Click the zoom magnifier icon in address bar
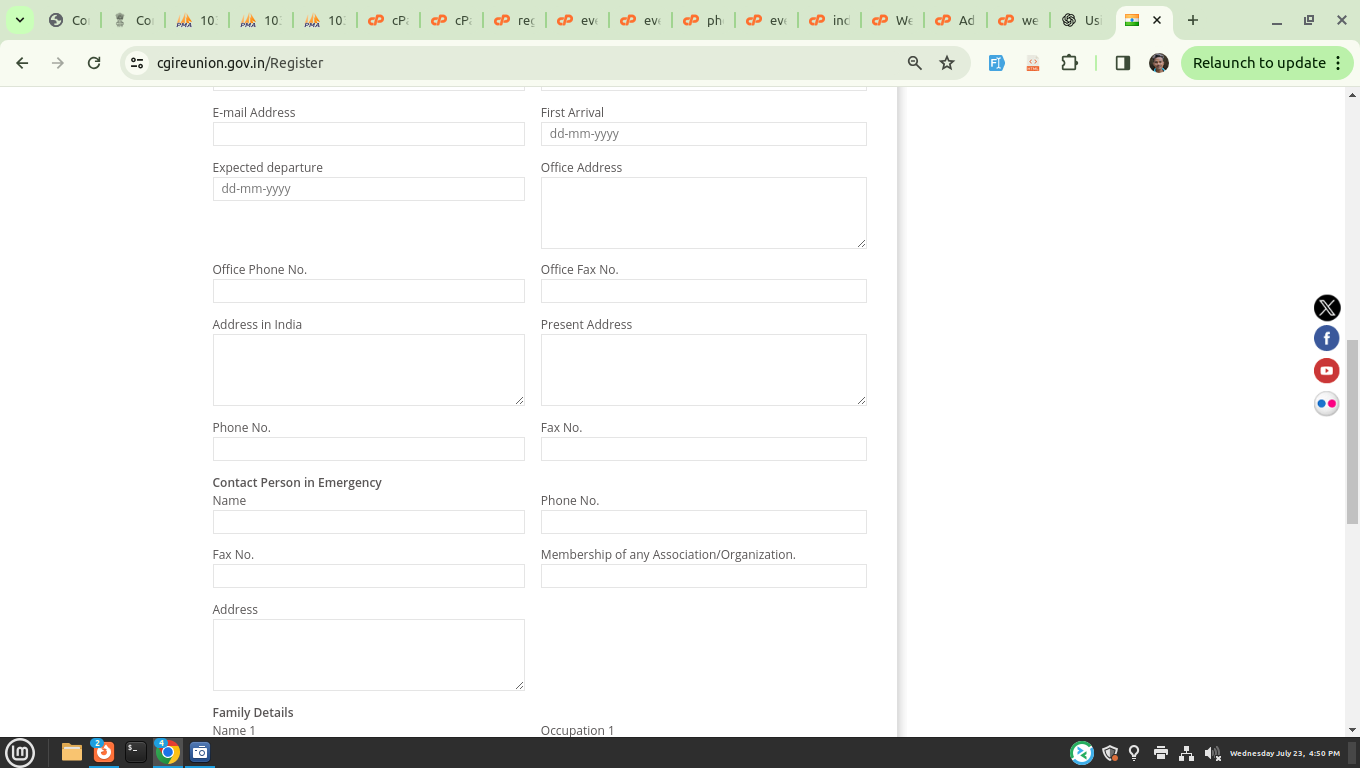This screenshot has height=768, width=1360. (x=914, y=63)
